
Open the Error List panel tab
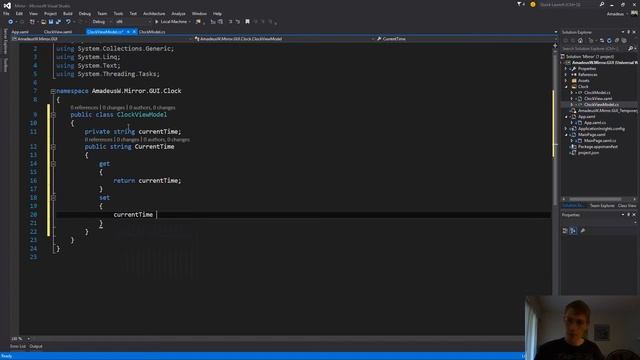(x=18, y=347)
